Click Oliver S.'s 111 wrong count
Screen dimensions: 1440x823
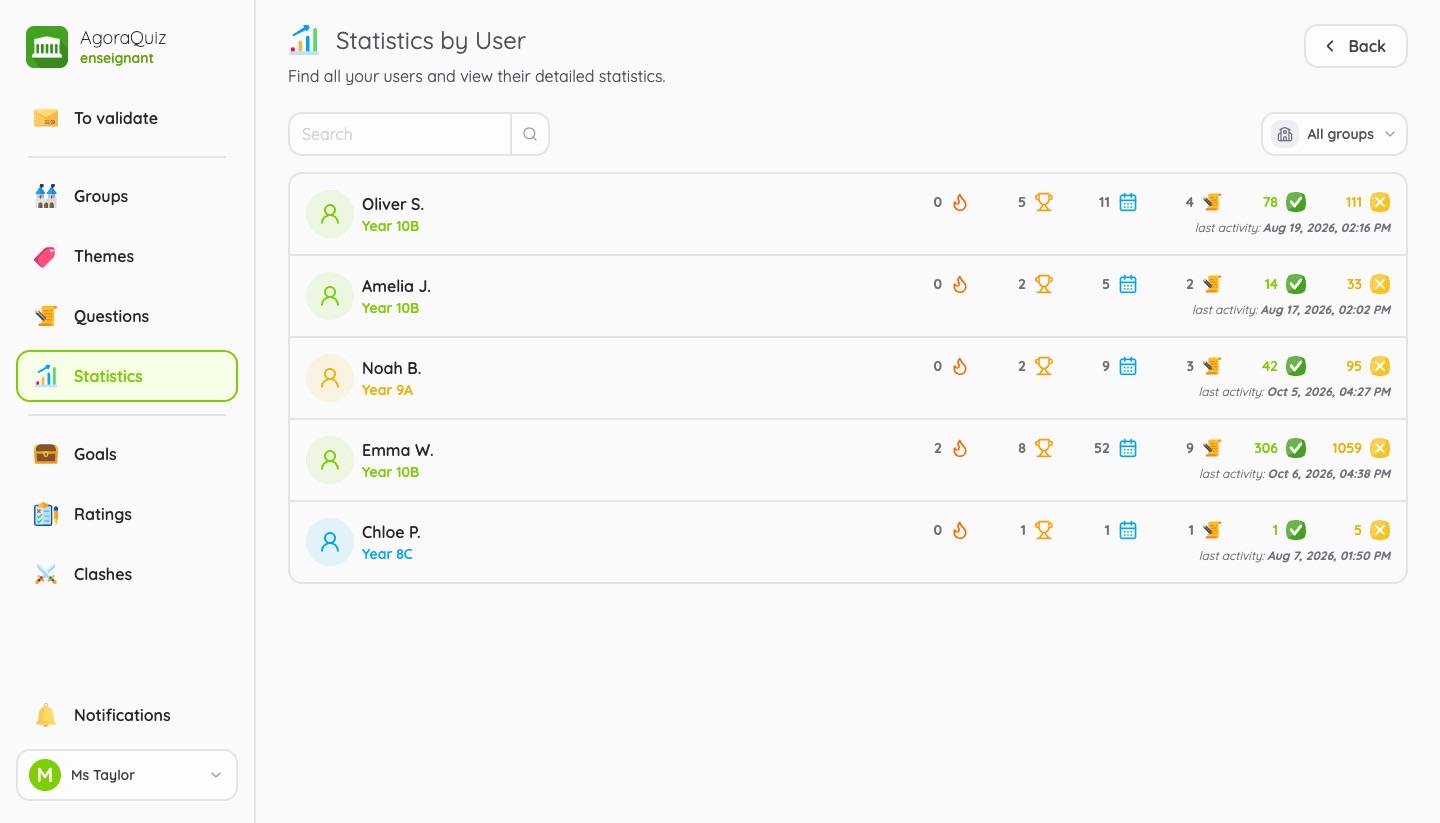coord(1354,202)
